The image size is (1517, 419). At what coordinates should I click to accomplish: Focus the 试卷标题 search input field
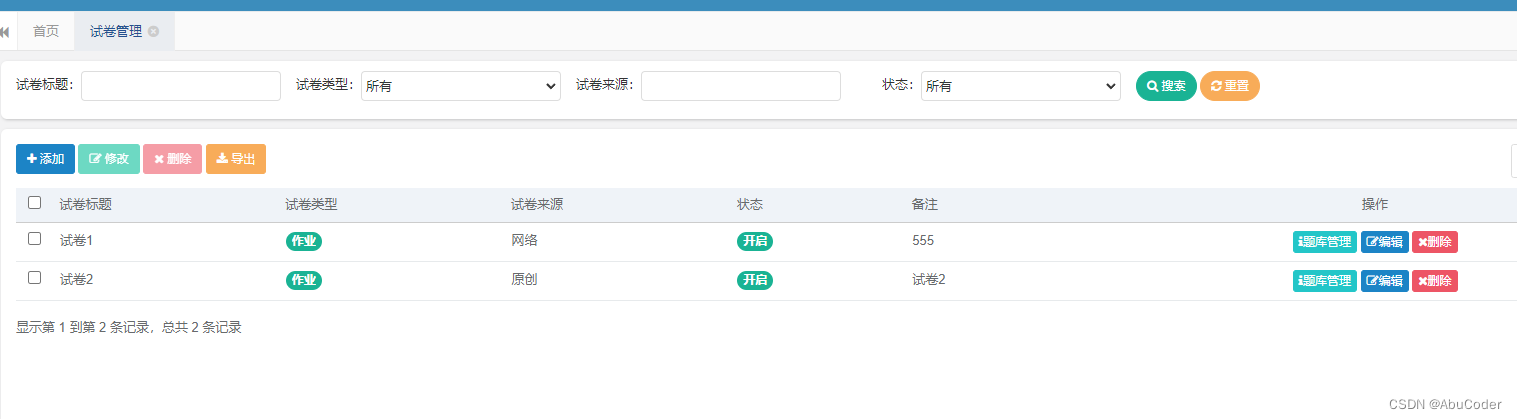tap(181, 86)
